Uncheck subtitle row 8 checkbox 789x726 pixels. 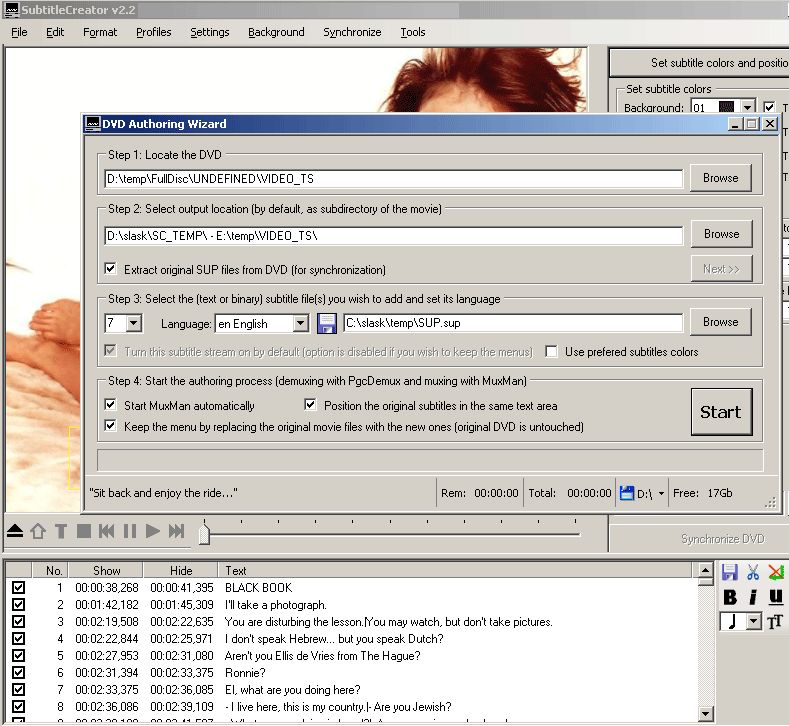pyautogui.click(x=19, y=706)
